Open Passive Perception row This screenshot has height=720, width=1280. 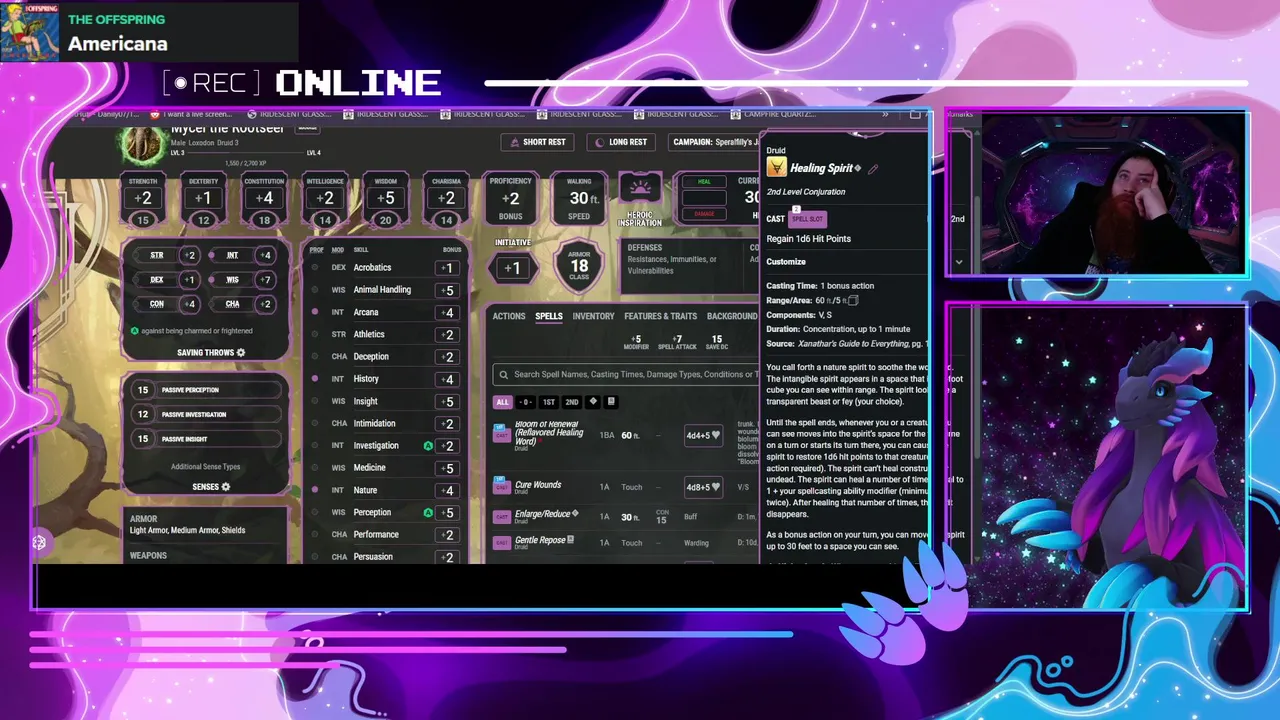(206, 390)
